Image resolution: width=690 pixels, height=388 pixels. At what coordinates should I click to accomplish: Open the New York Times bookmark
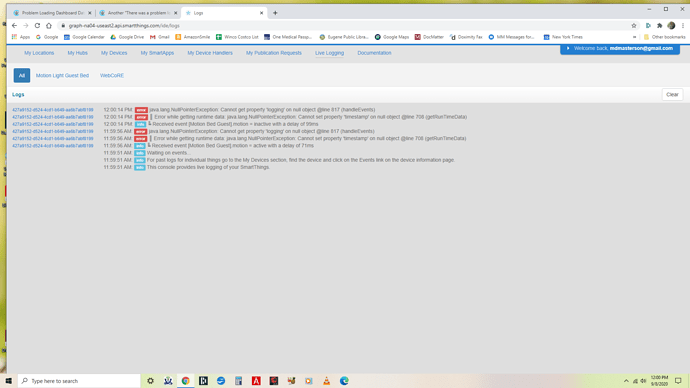point(563,37)
